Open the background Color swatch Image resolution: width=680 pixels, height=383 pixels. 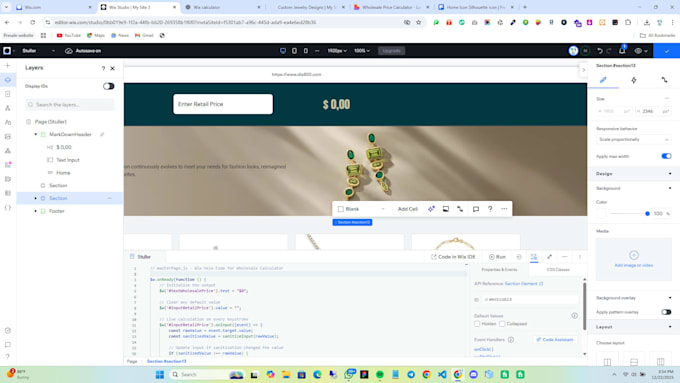click(601, 213)
